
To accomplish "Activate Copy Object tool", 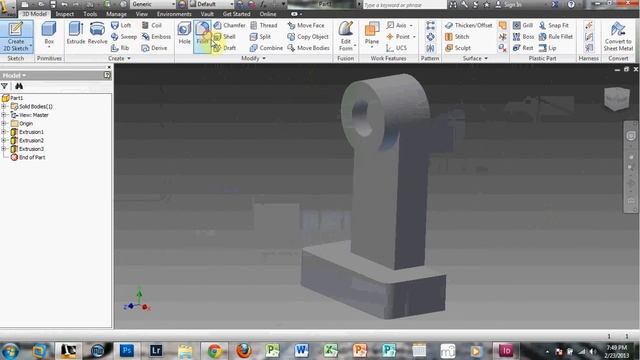I will (x=308, y=37).
